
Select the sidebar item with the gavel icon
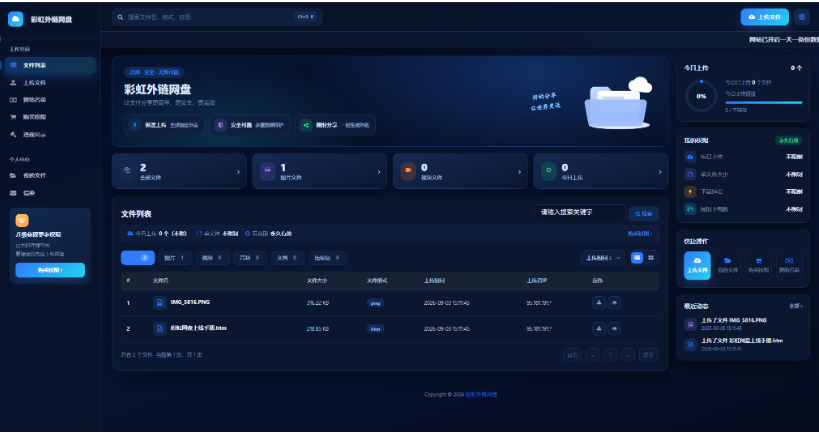click(50, 134)
